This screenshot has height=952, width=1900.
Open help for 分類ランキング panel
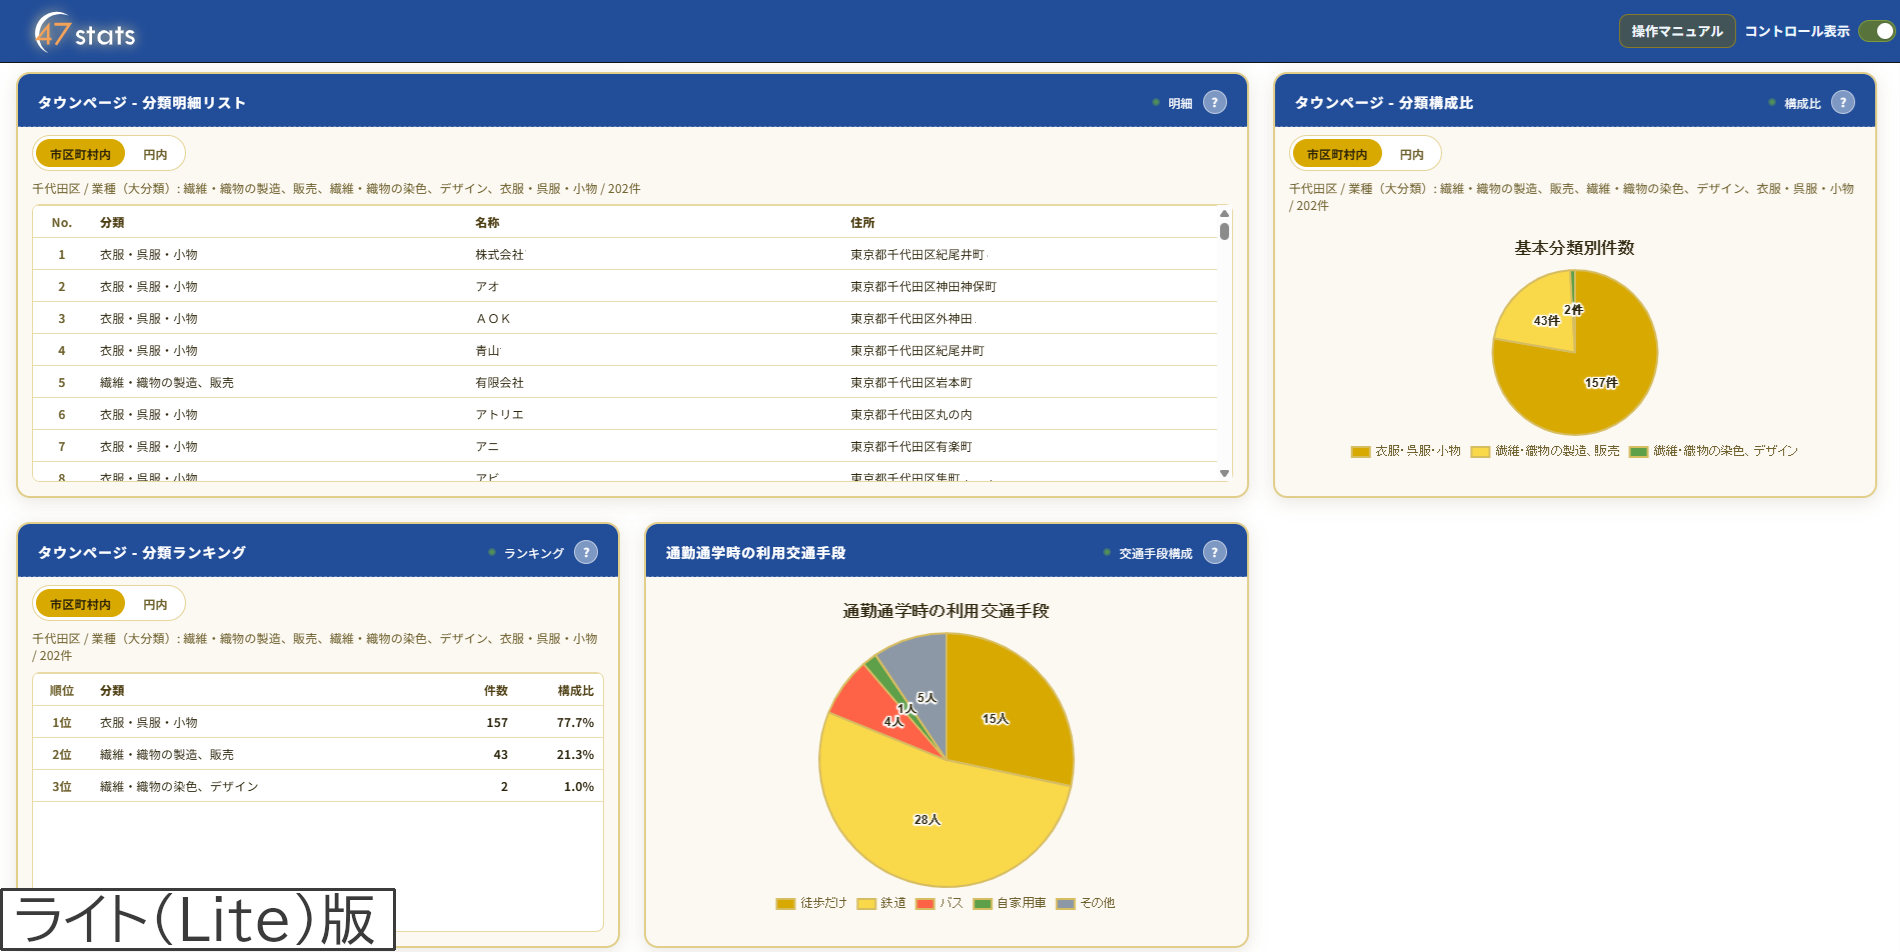pyautogui.click(x=587, y=552)
